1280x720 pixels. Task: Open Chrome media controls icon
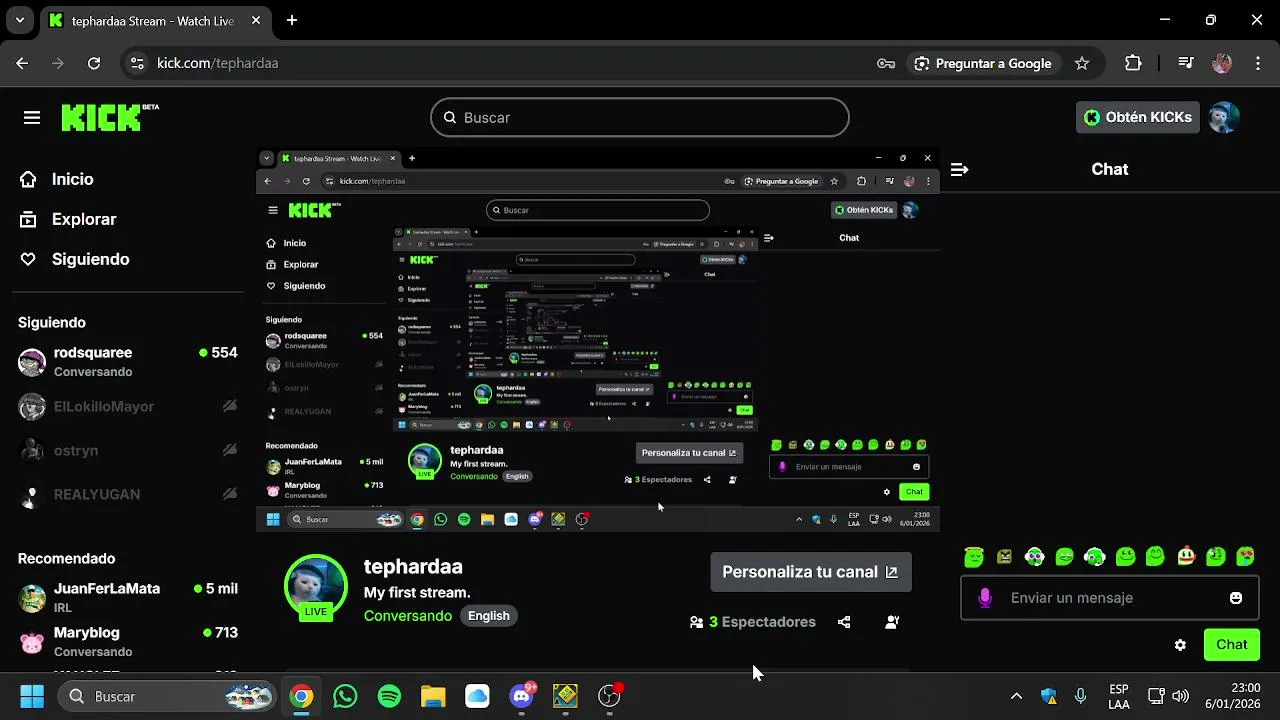point(1186,63)
